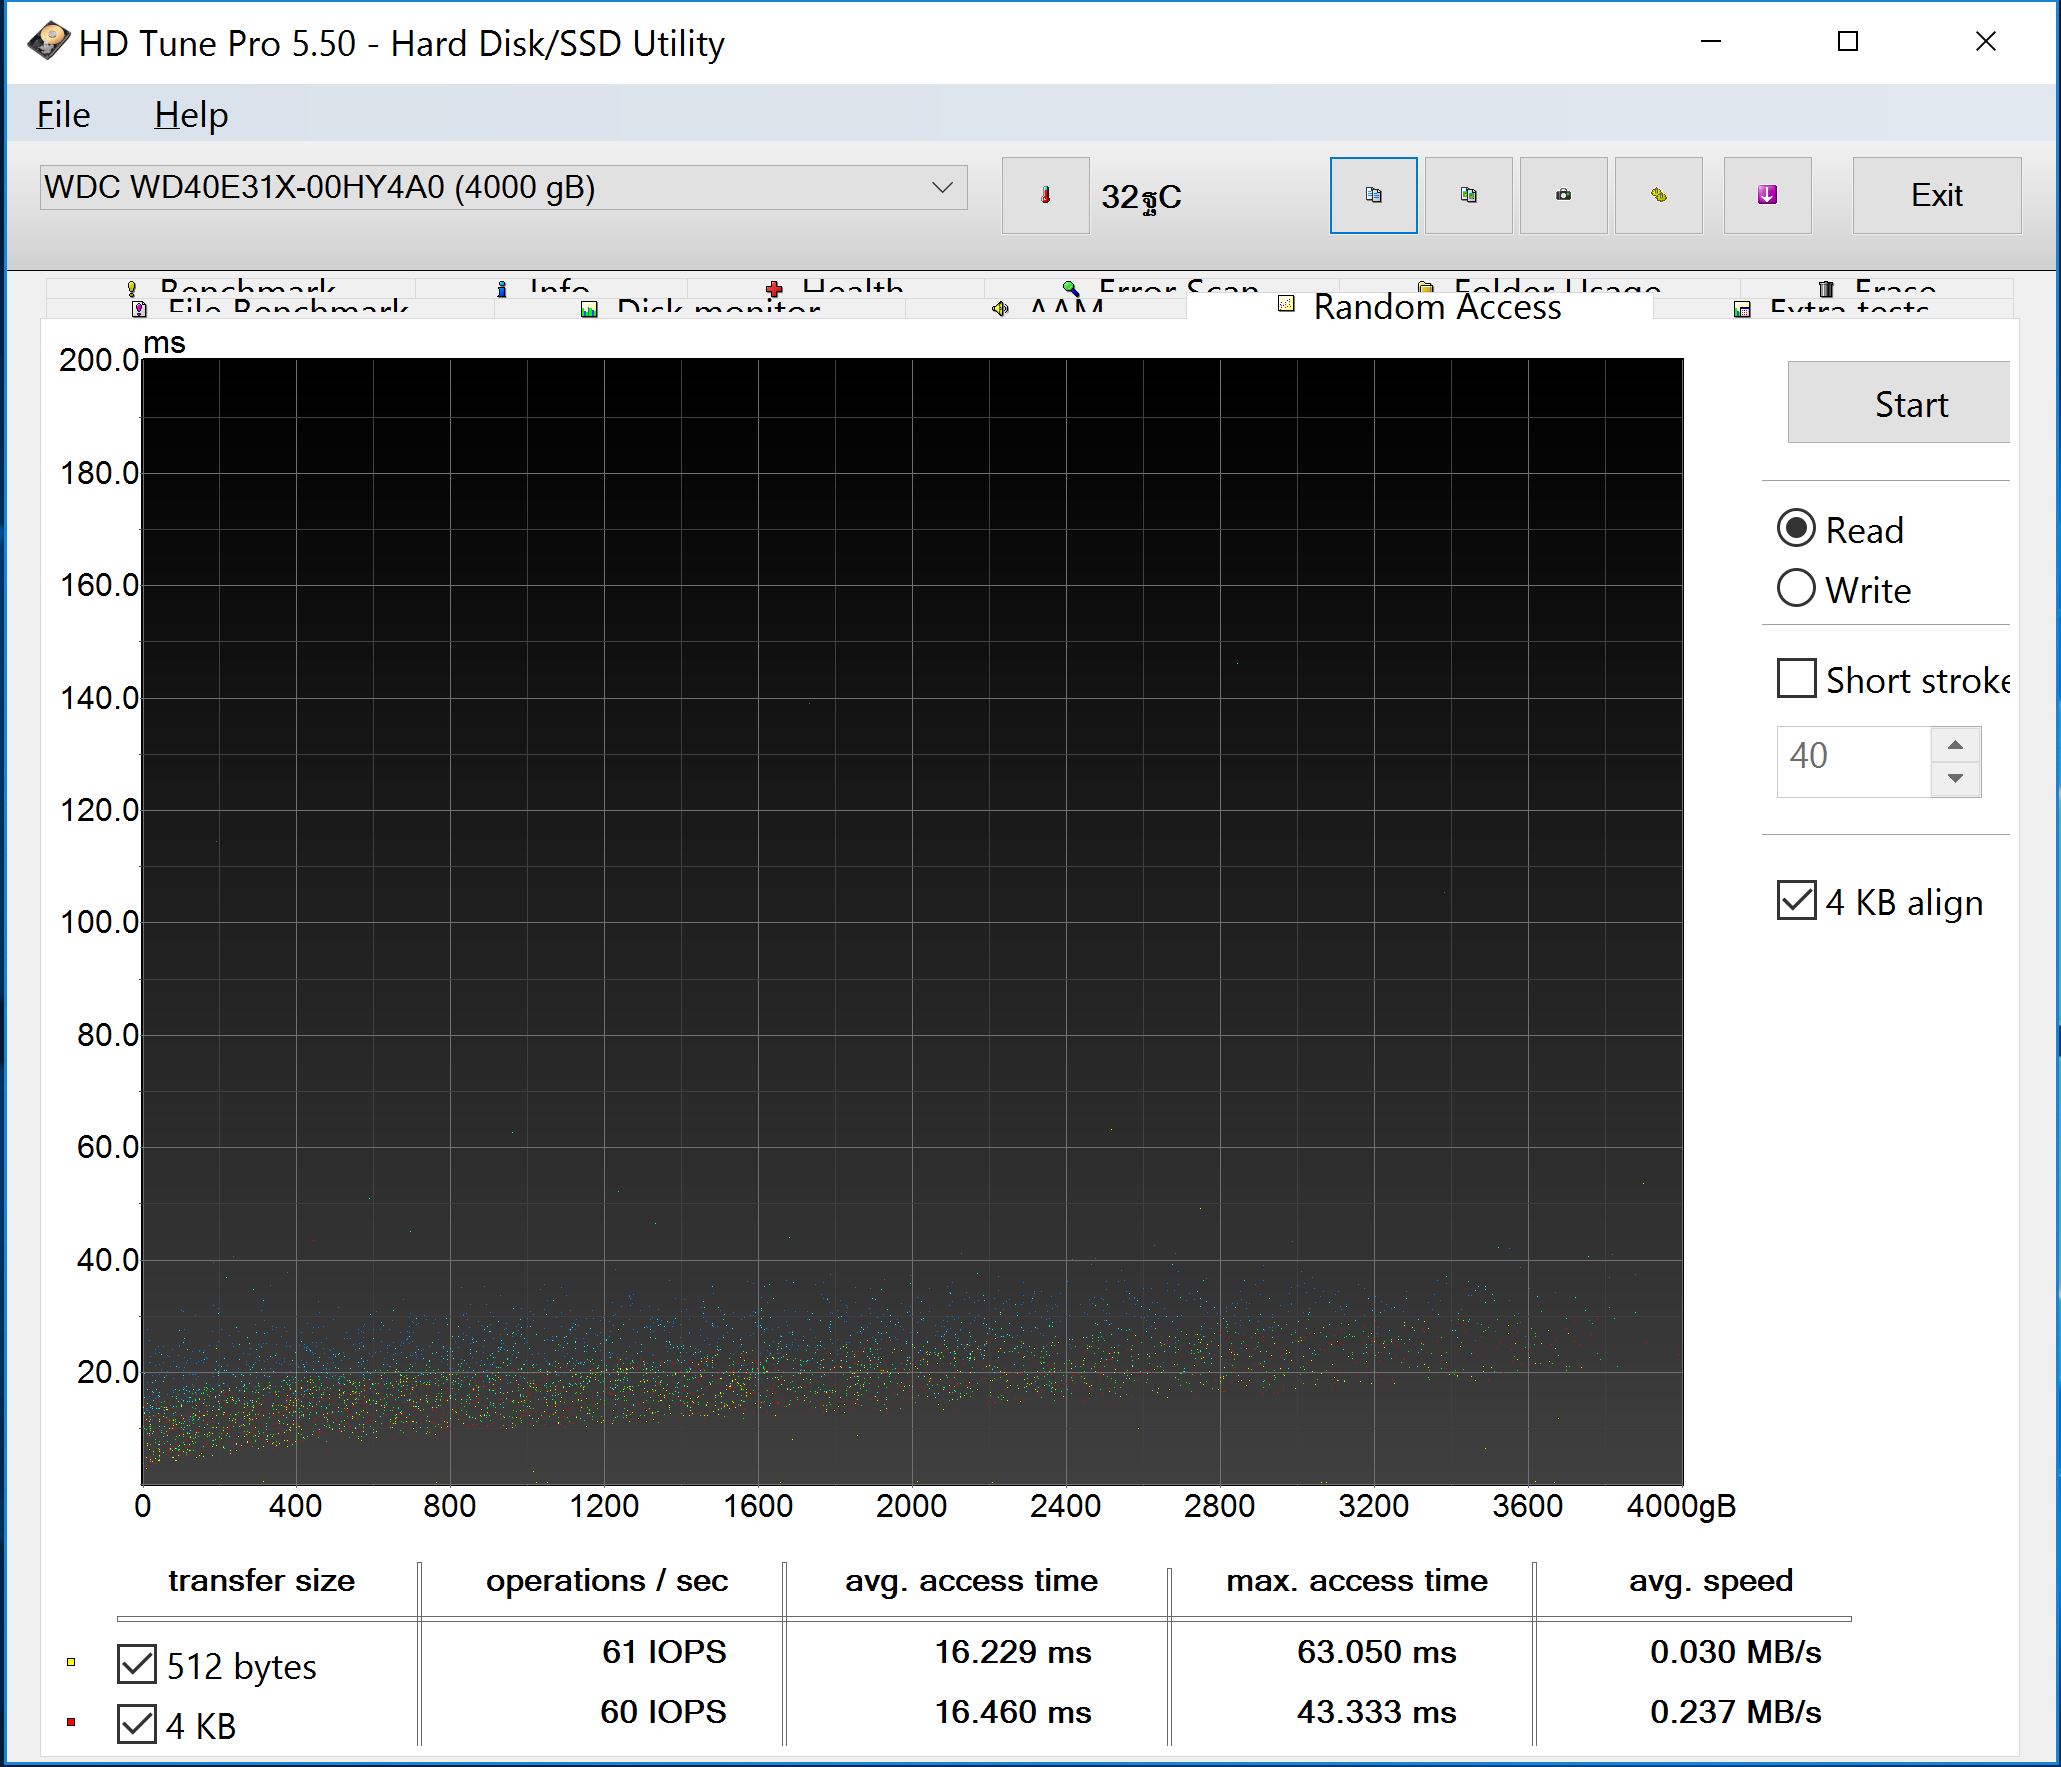Click the avg. access time column header
The width and height of the screenshot is (2061, 1767).
point(971,1580)
